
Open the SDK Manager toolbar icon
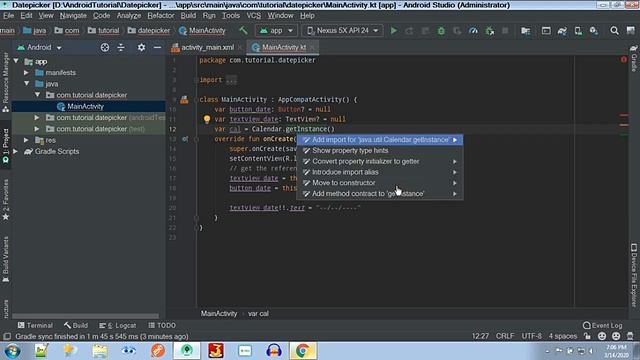pos(593,31)
